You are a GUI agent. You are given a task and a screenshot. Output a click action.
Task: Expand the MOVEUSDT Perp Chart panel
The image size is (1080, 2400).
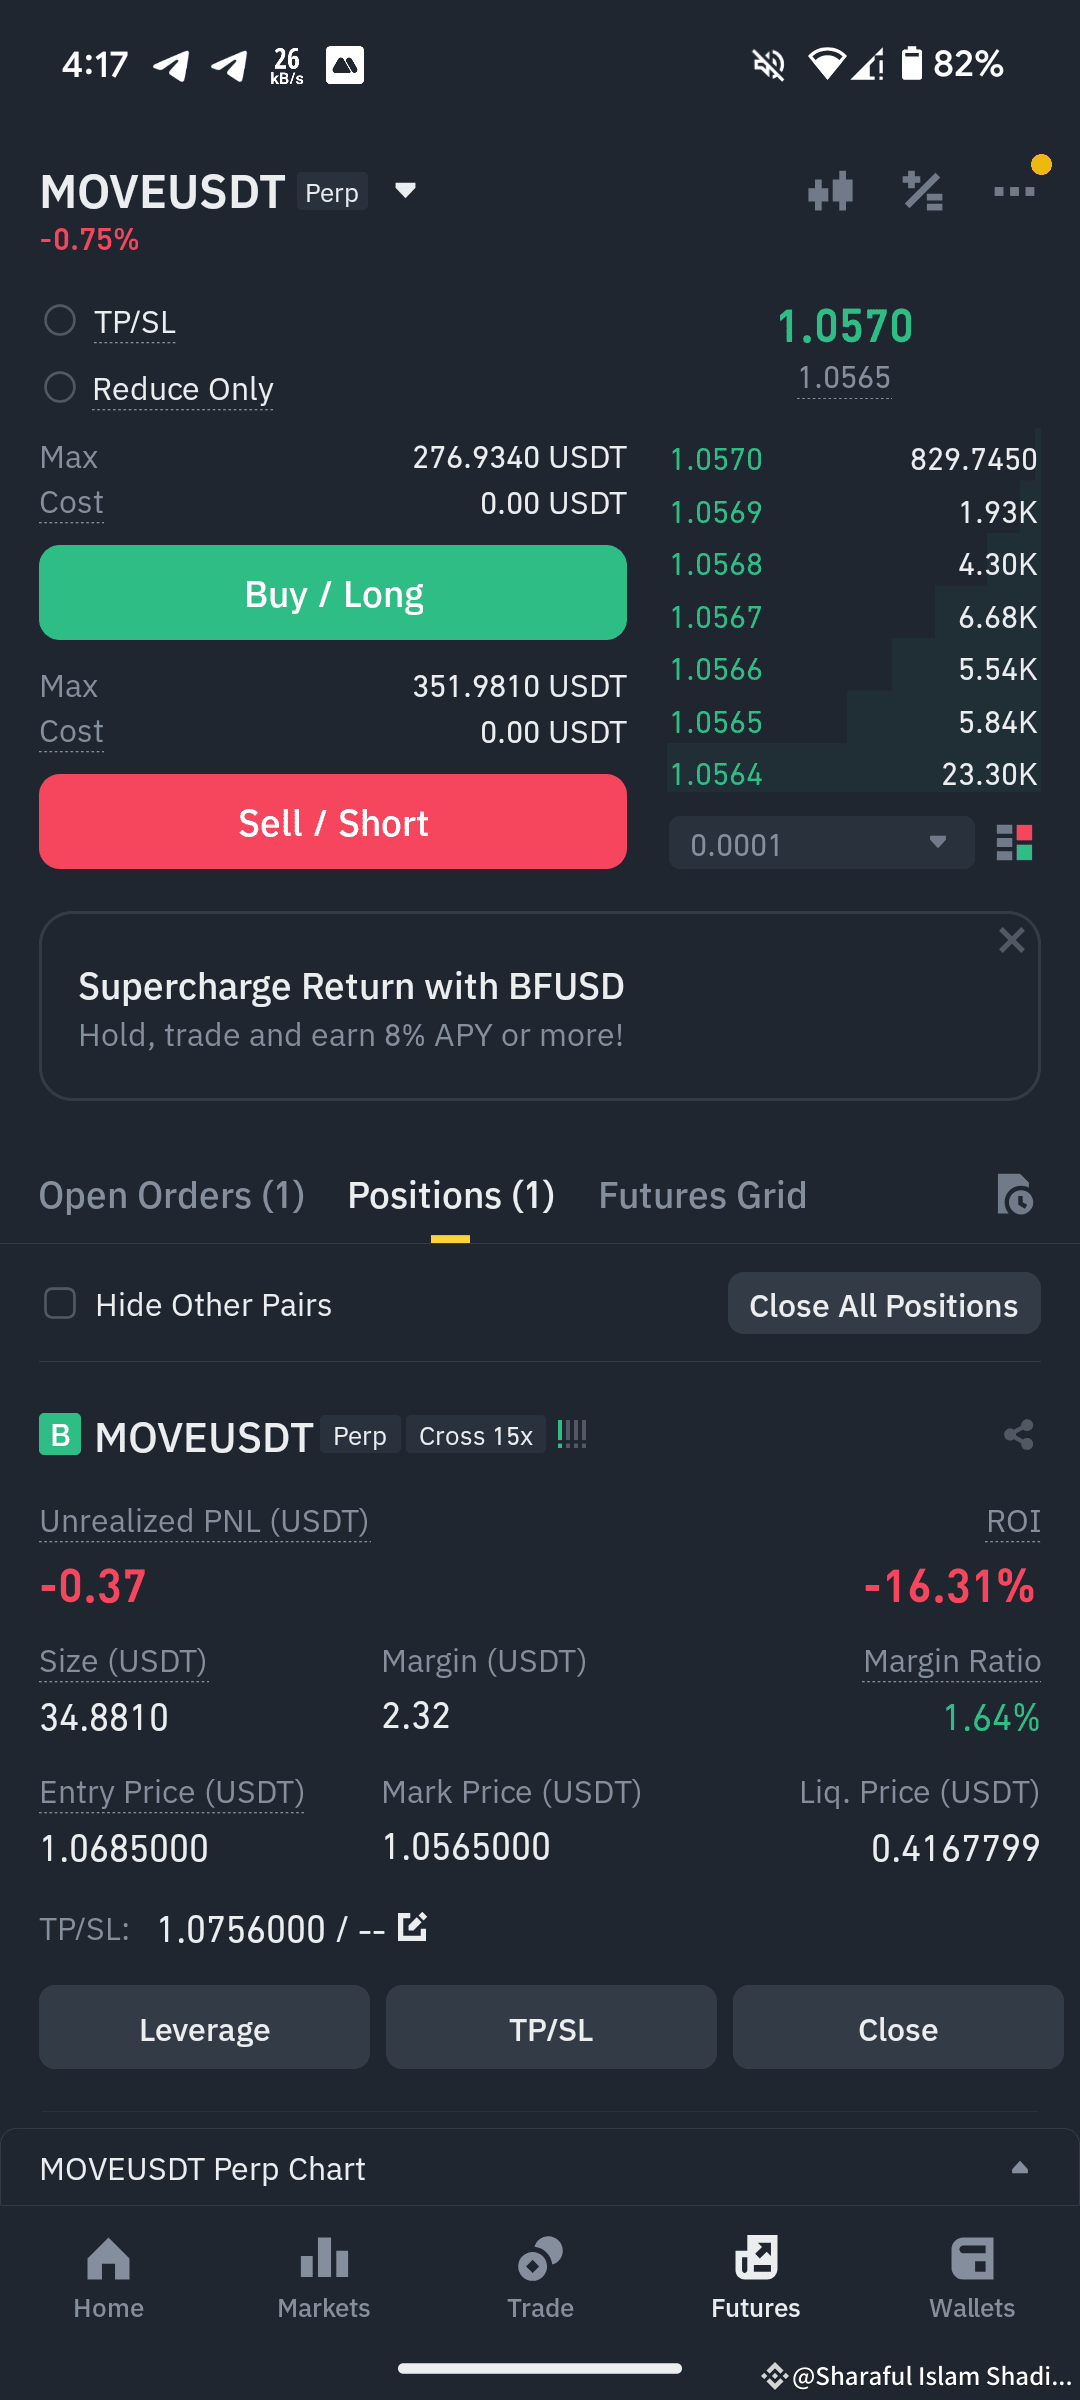click(x=540, y=2168)
